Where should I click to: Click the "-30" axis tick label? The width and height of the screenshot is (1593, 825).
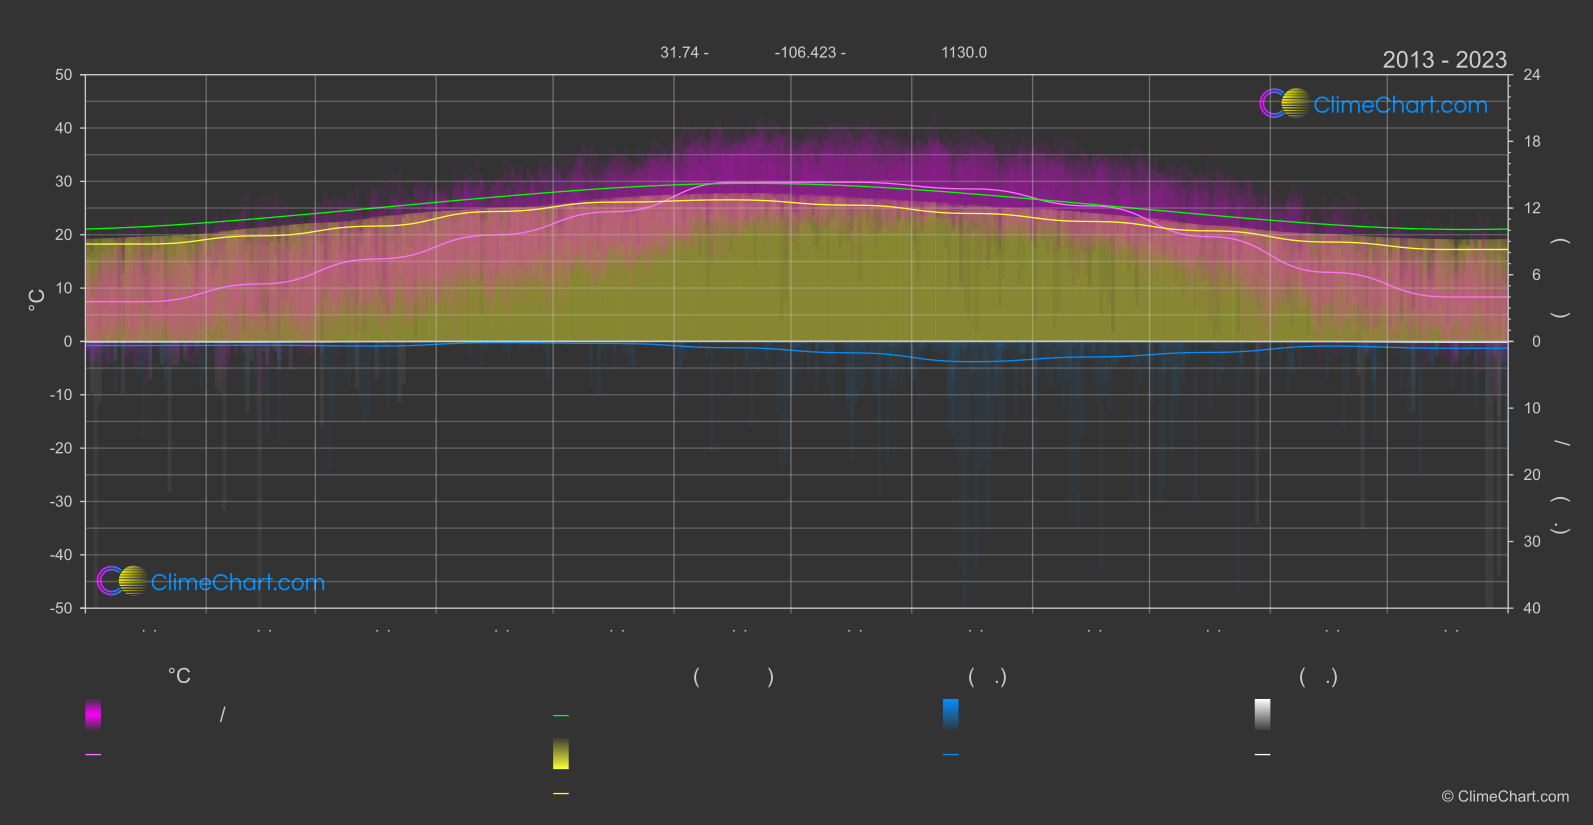point(61,501)
